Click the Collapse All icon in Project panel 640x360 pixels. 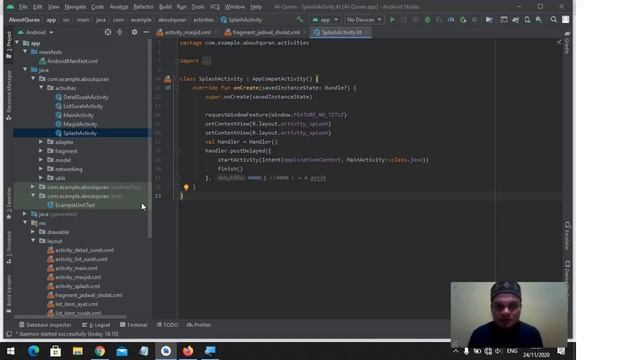point(120,32)
